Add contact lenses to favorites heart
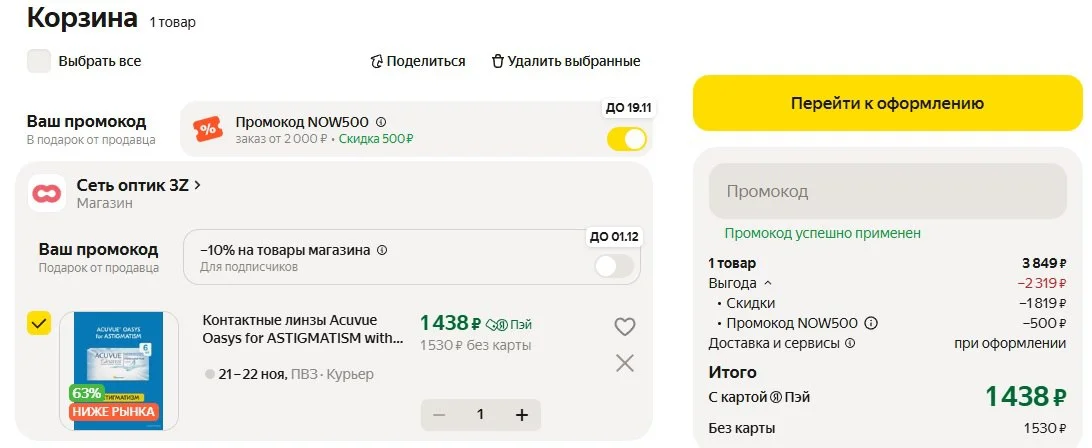Viewport: 1092px width, 448px height. tap(625, 326)
